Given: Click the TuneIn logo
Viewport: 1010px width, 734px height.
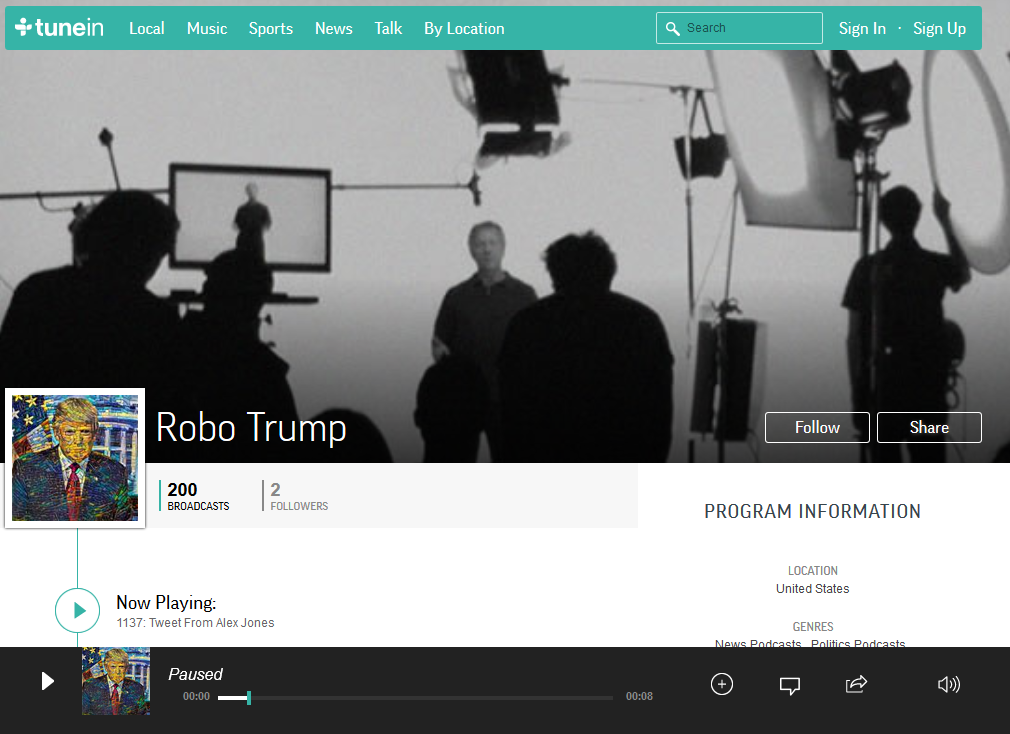Looking at the screenshot, I should pyautogui.click(x=59, y=28).
